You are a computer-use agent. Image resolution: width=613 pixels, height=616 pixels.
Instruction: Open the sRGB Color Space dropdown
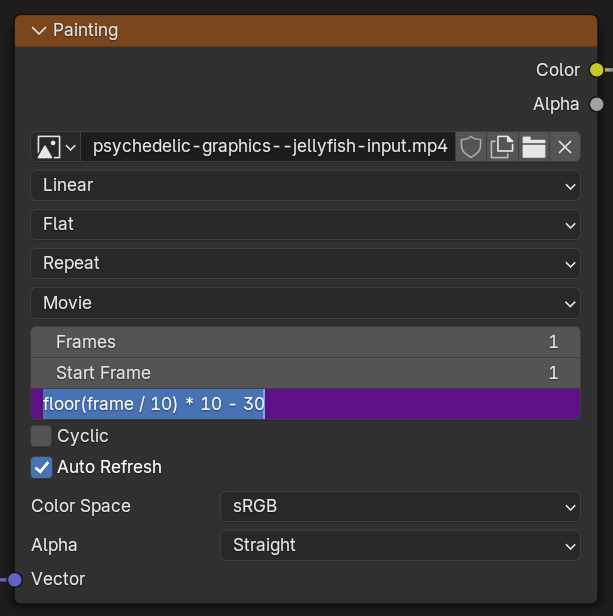point(400,506)
